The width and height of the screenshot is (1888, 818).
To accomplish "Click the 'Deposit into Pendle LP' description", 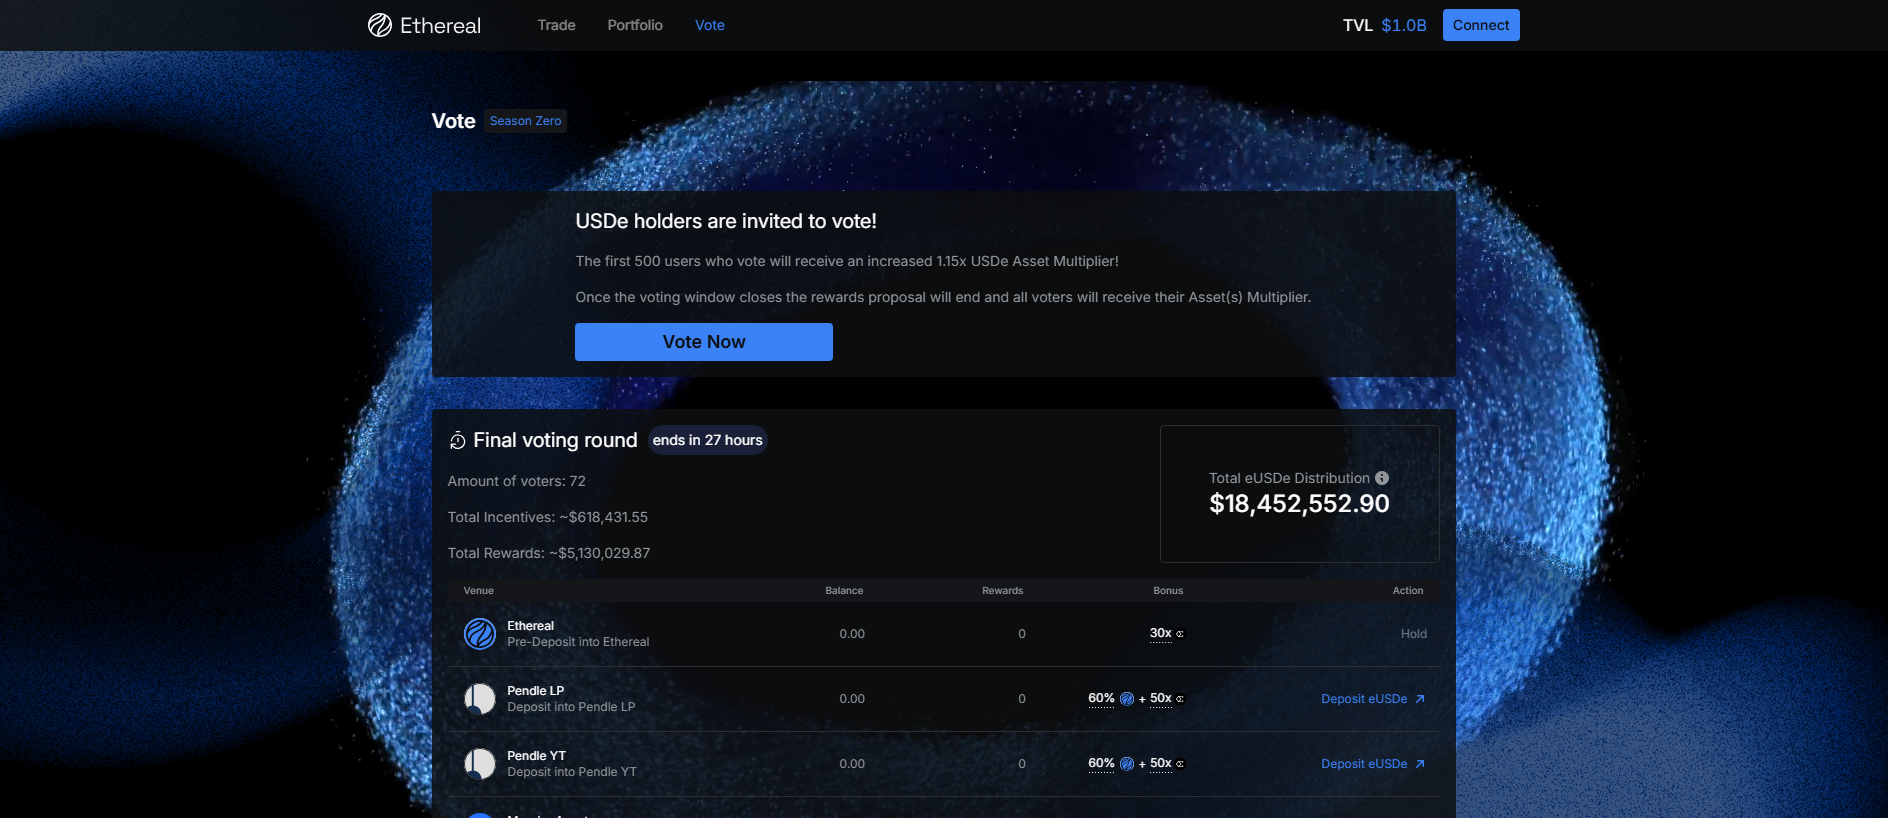I will [571, 707].
